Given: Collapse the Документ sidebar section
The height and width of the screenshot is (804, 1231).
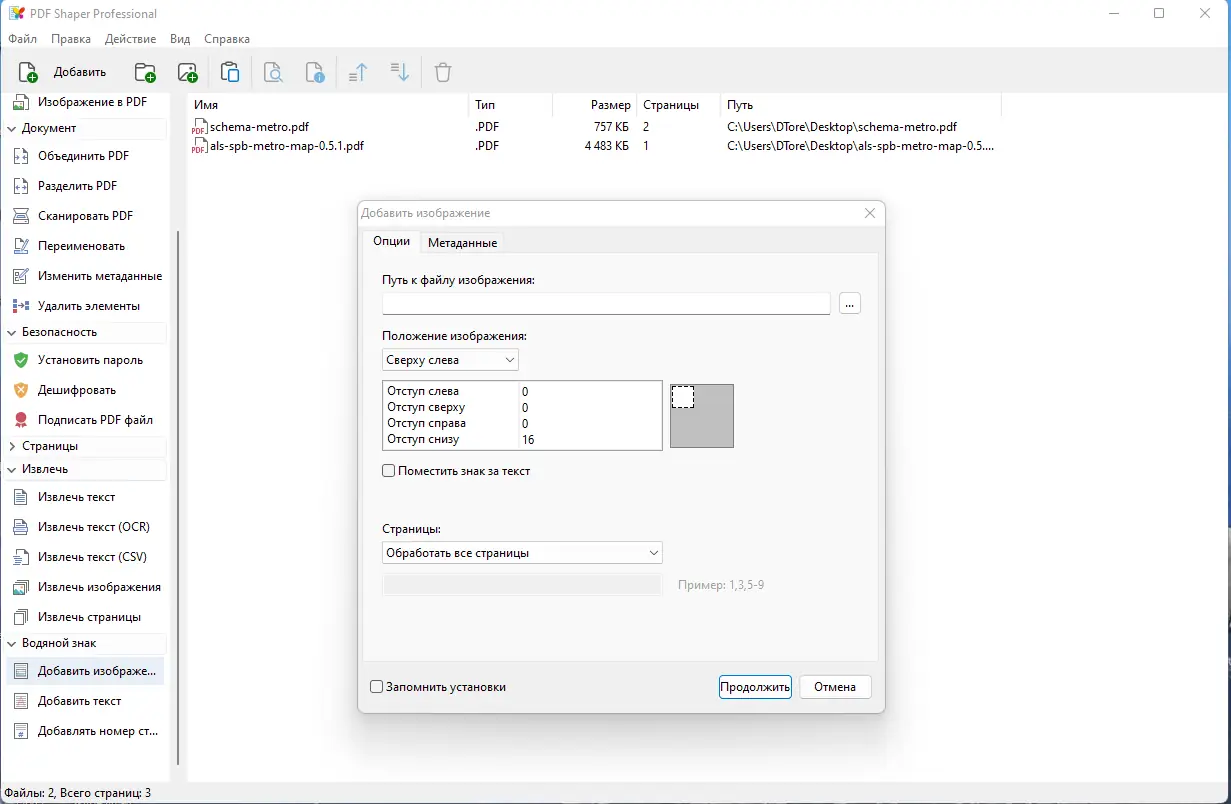Looking at the screenshot, I should click(x=12, y=128).
